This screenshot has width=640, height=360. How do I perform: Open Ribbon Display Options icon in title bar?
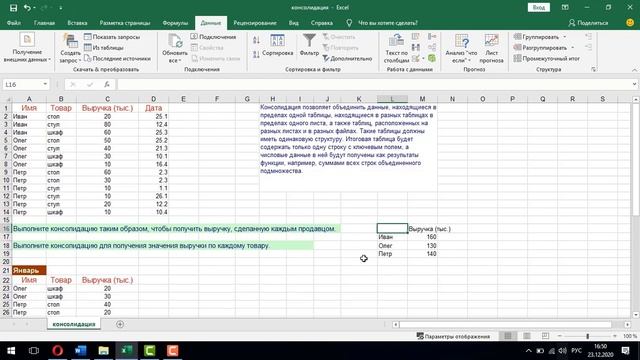click(x=565, y=8)
